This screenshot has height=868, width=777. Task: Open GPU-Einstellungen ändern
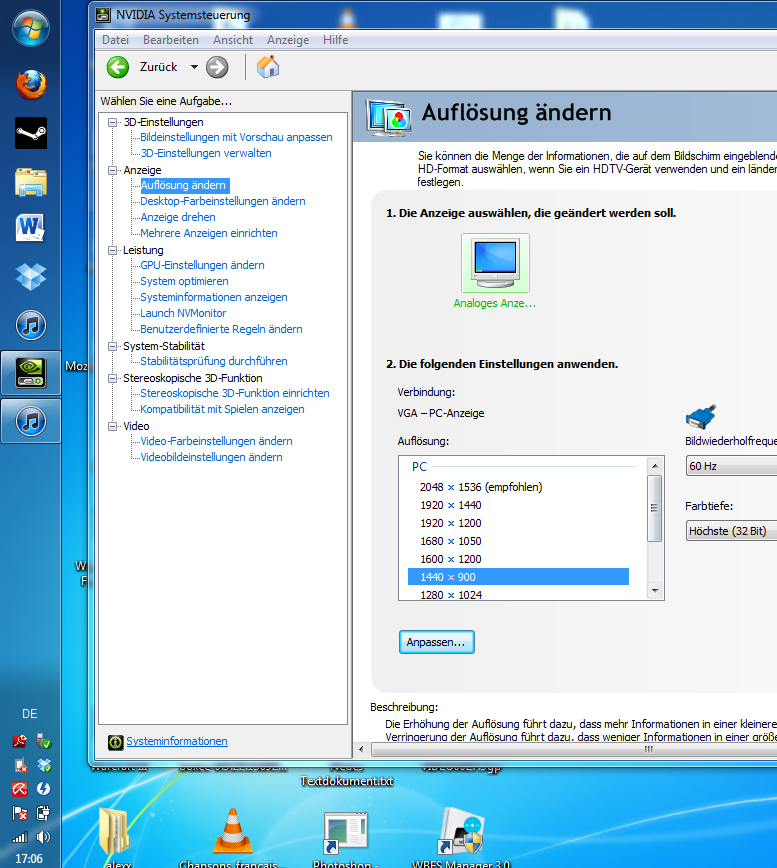202,266
